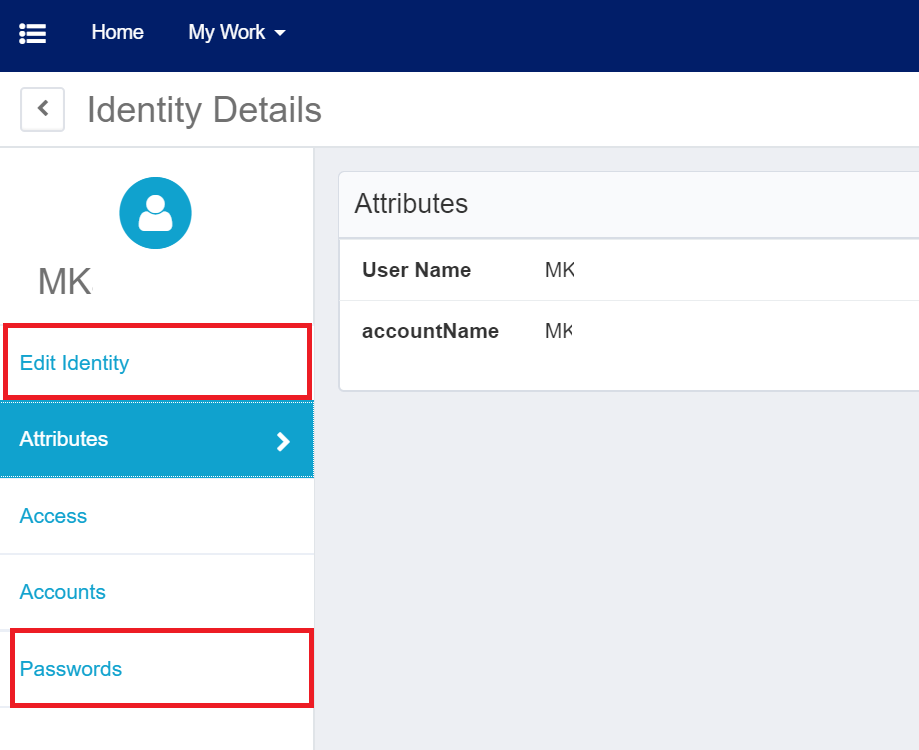
Task: Select the Attributes sidebar tab
Action: pos(64,439)
